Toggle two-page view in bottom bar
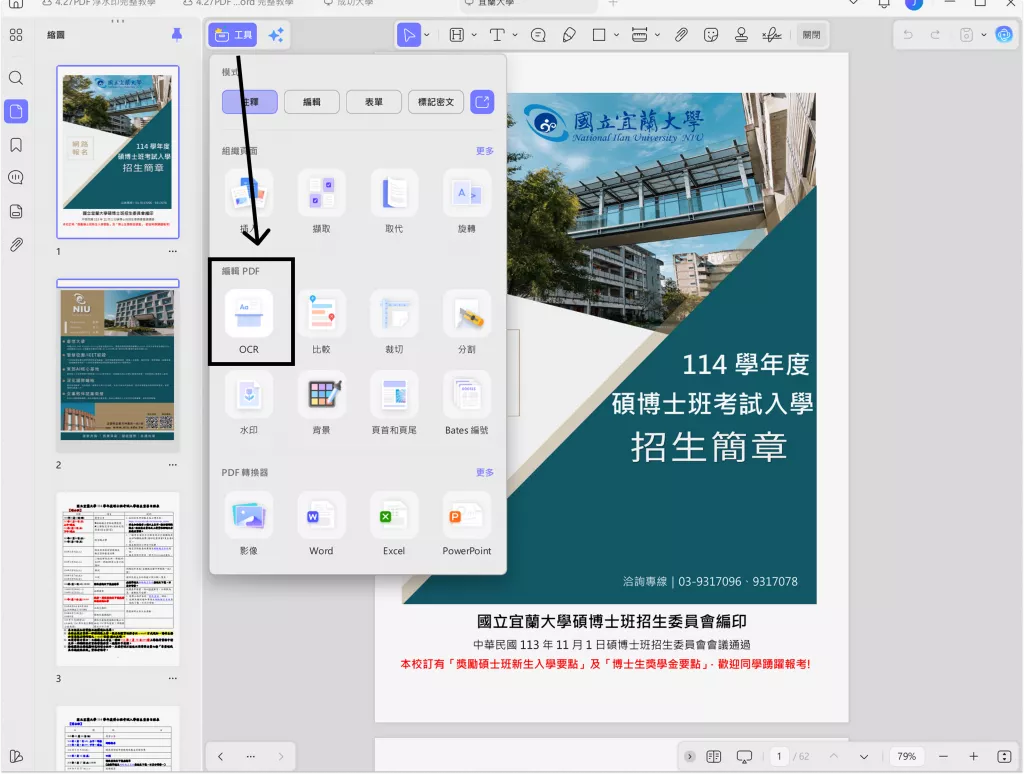Viewport: 1024px width, 774px height. pos(714,756)
